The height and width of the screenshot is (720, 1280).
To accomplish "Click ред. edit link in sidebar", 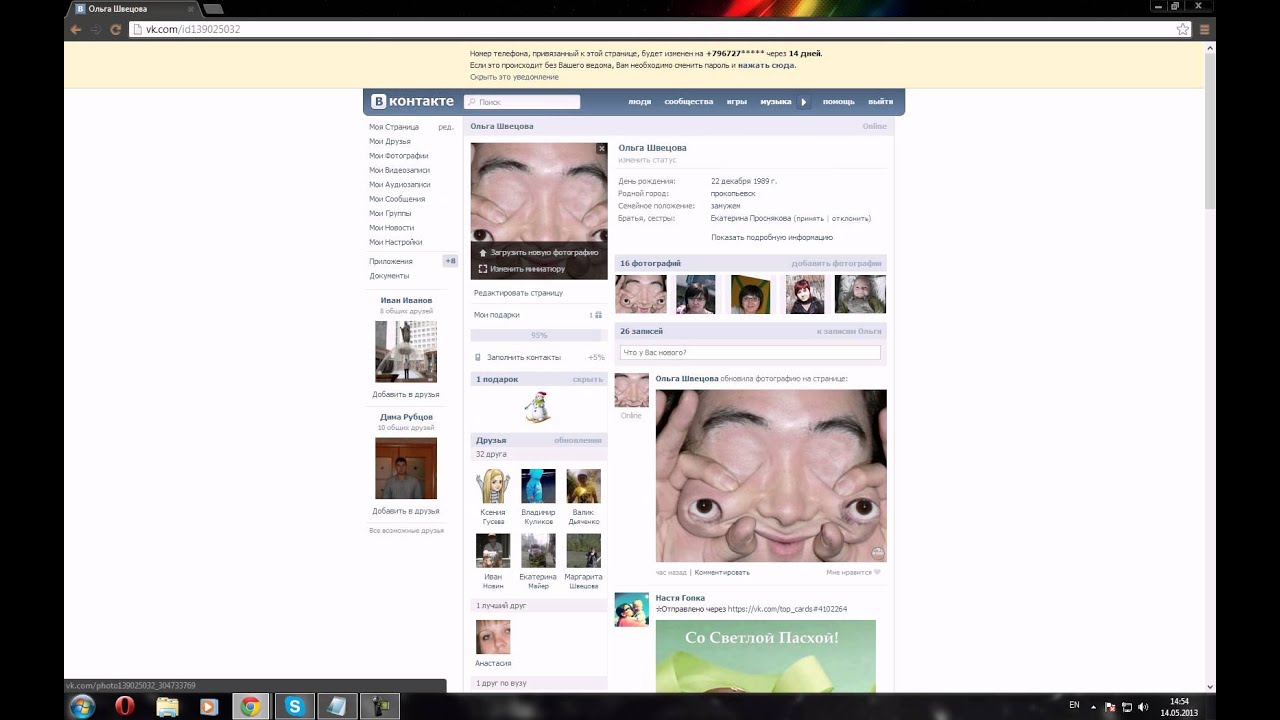I will coord(446,127).
